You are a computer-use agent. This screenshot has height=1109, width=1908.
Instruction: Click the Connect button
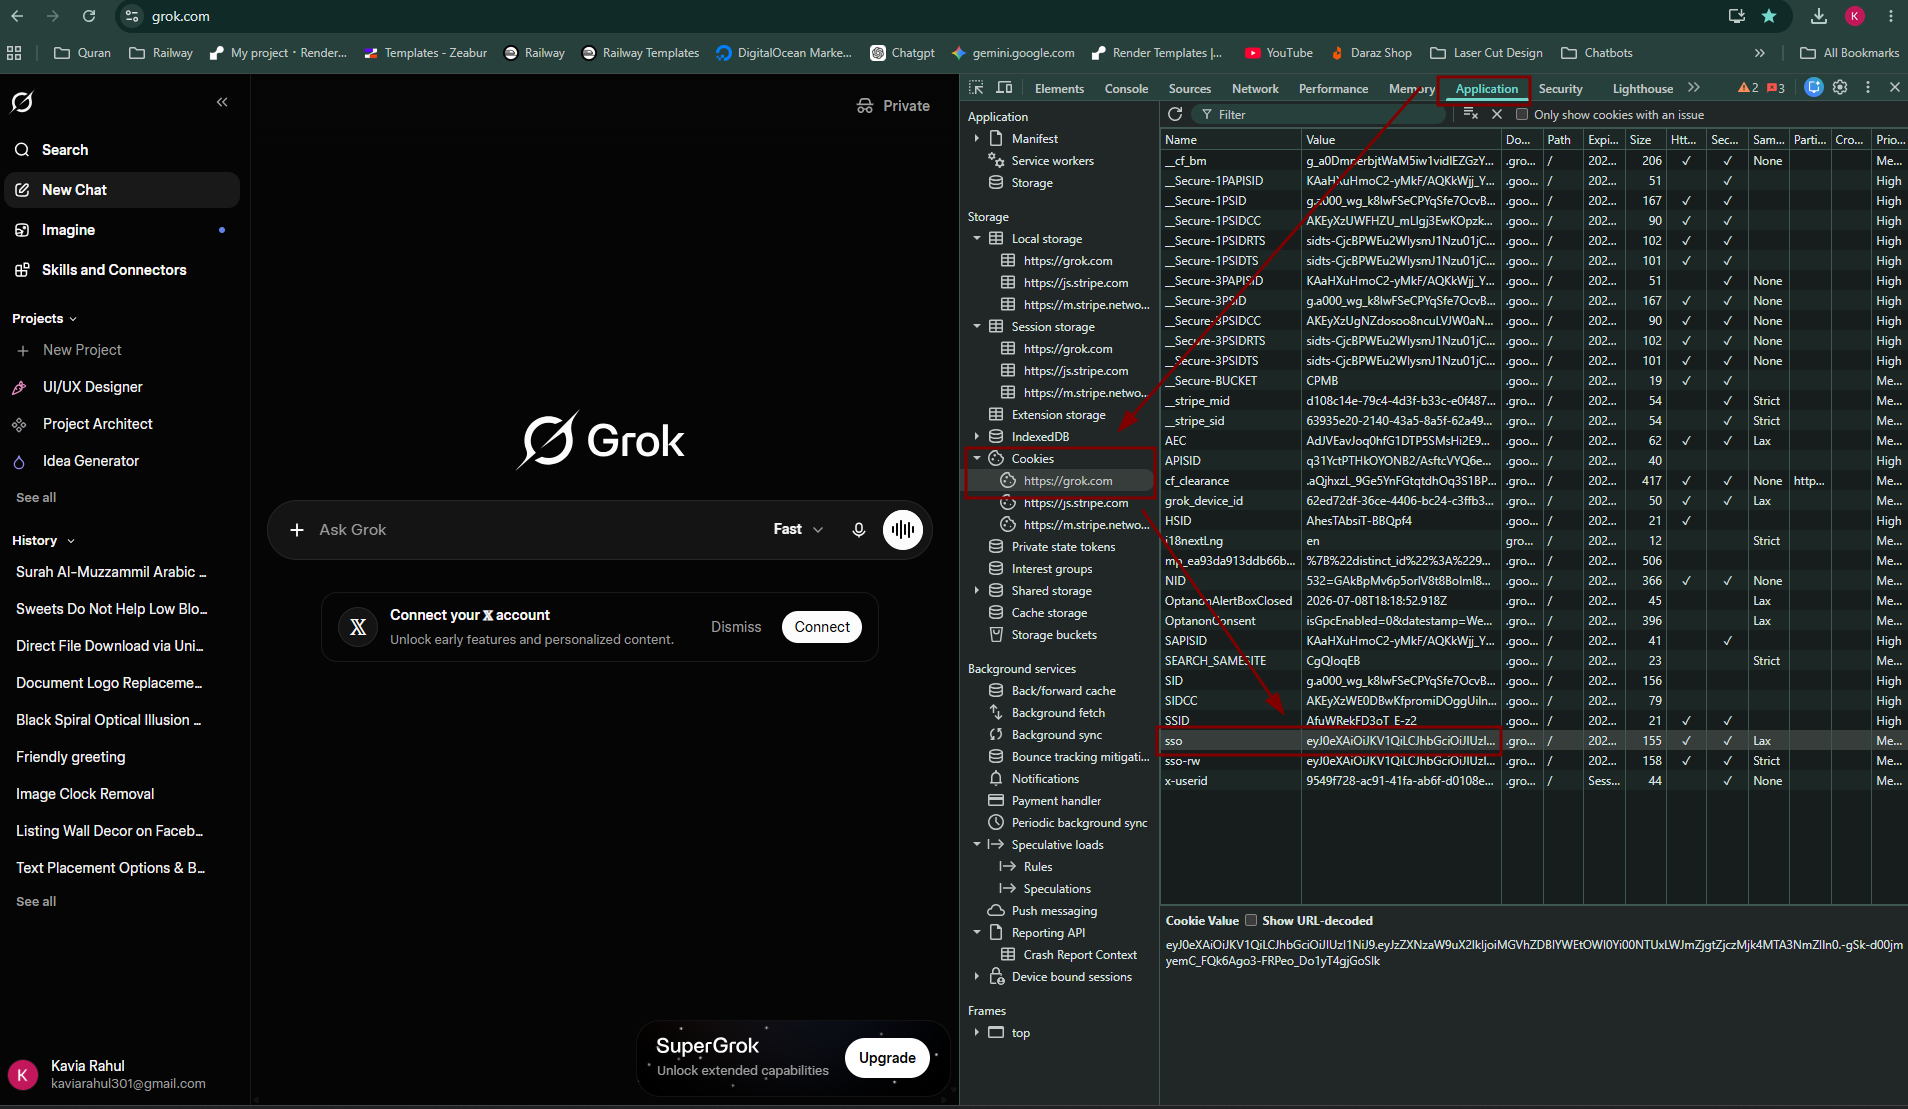822,627
